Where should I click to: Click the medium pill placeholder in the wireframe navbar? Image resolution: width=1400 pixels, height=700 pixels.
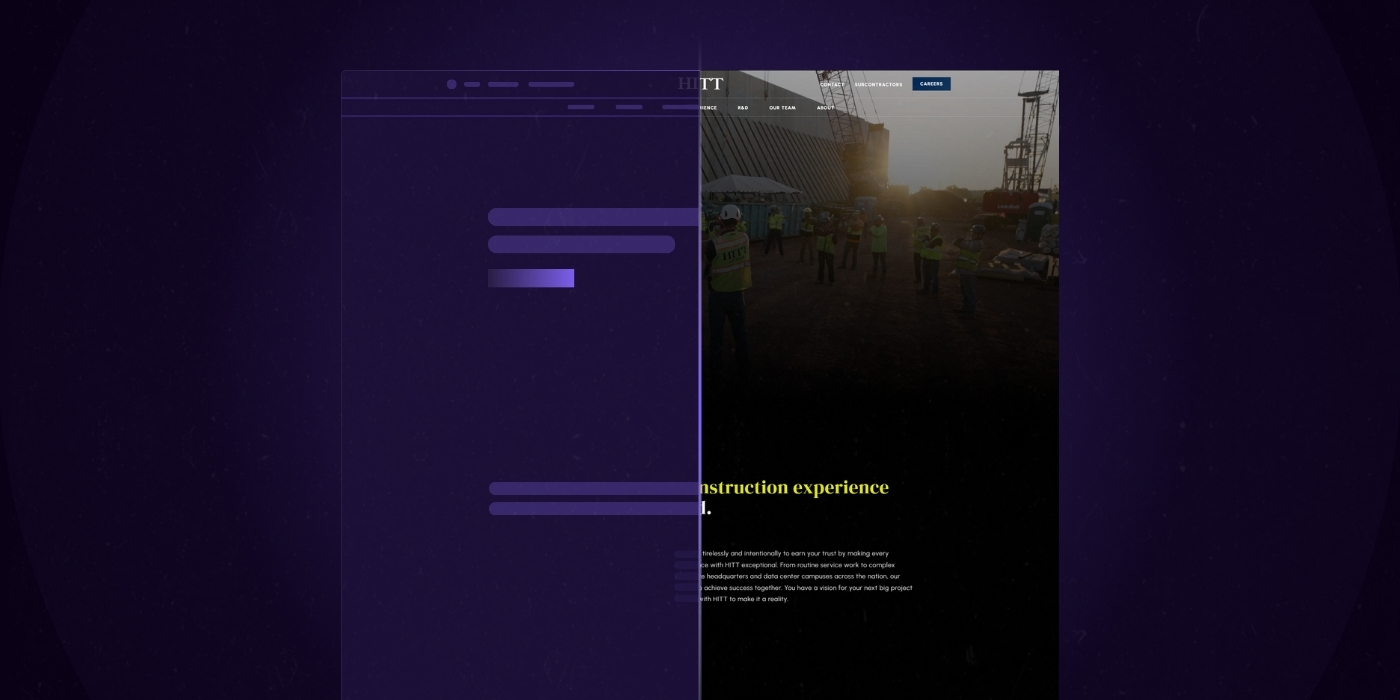point(504,85)
